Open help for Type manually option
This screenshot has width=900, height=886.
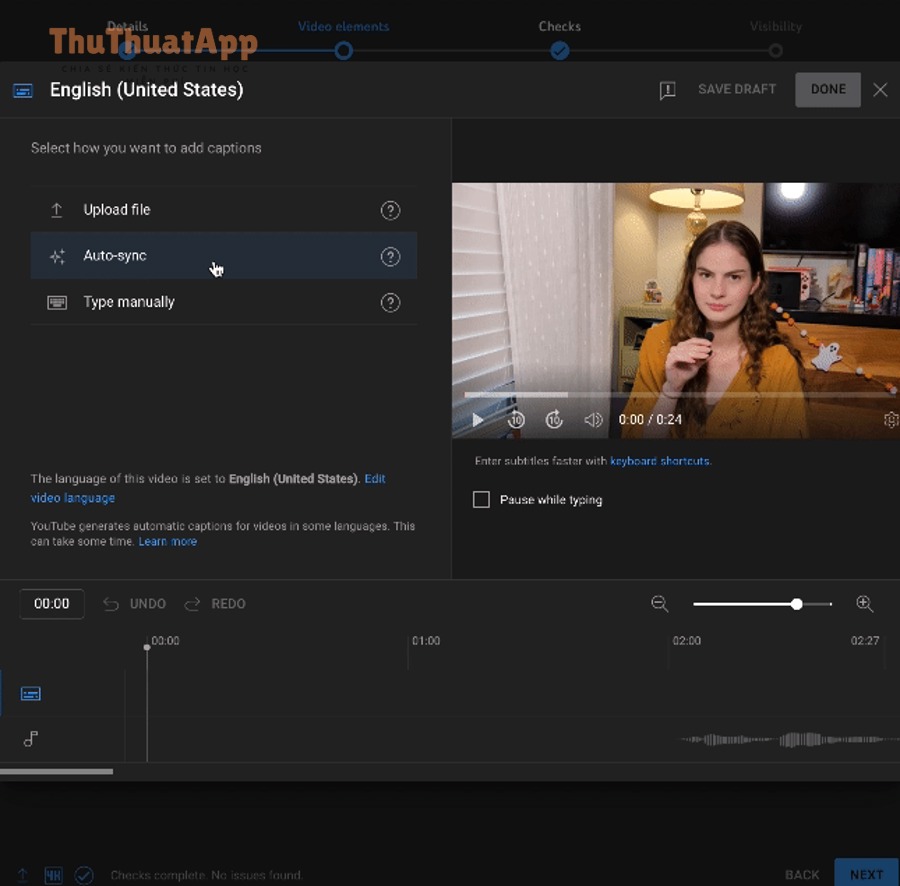(390, 302)
